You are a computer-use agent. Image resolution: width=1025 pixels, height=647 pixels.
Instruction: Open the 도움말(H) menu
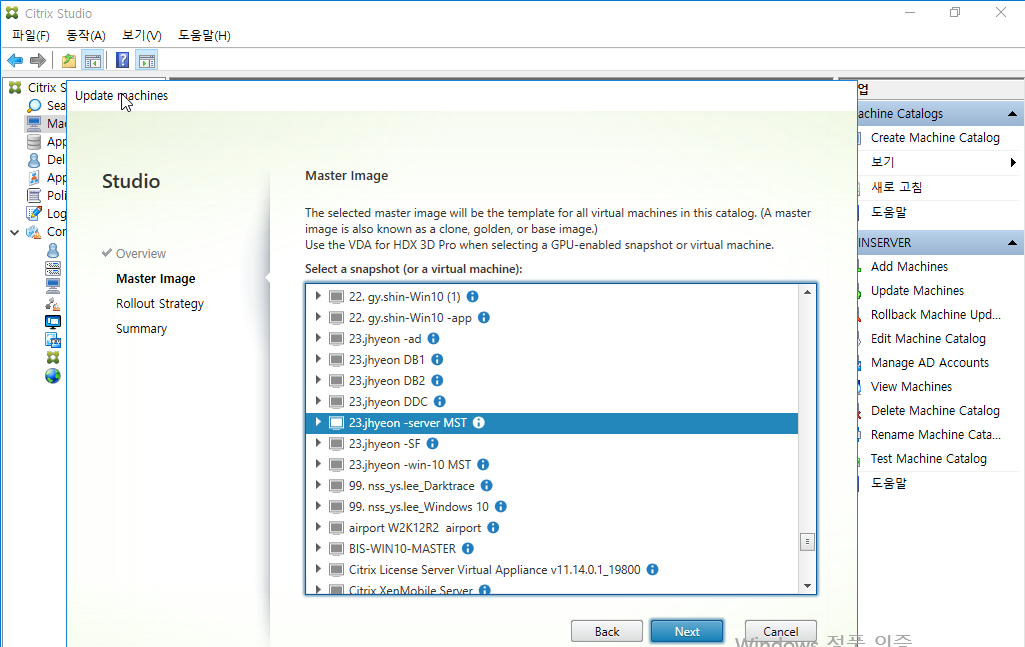[205, 35]
